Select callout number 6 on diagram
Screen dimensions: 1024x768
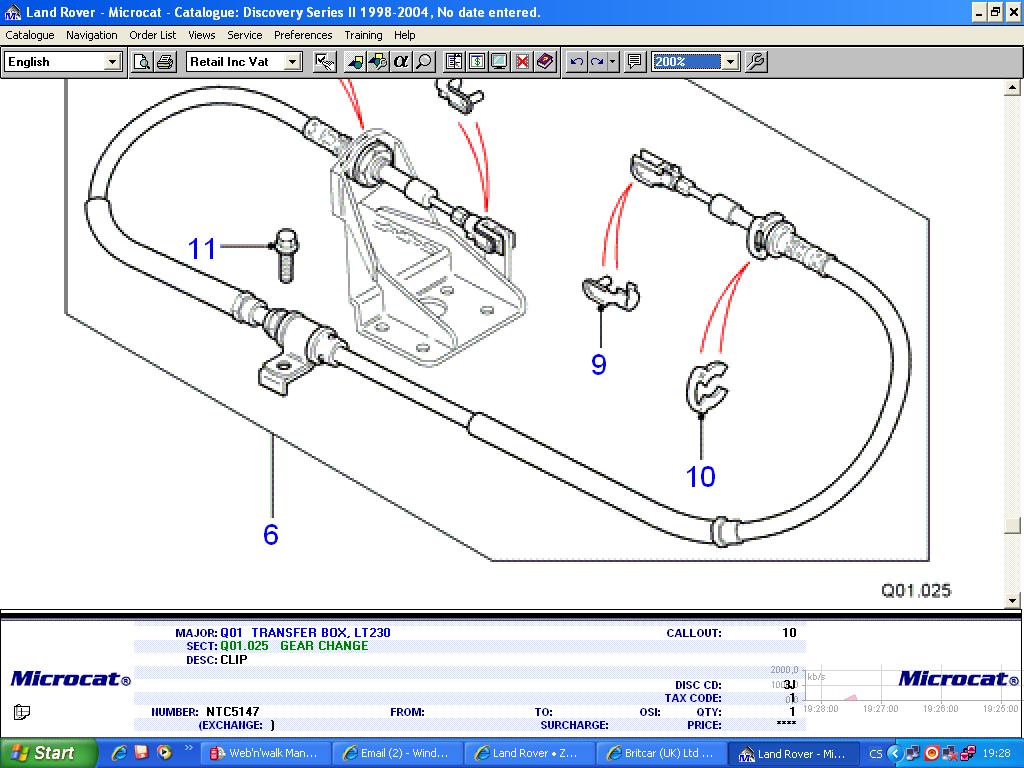[270, 535]
